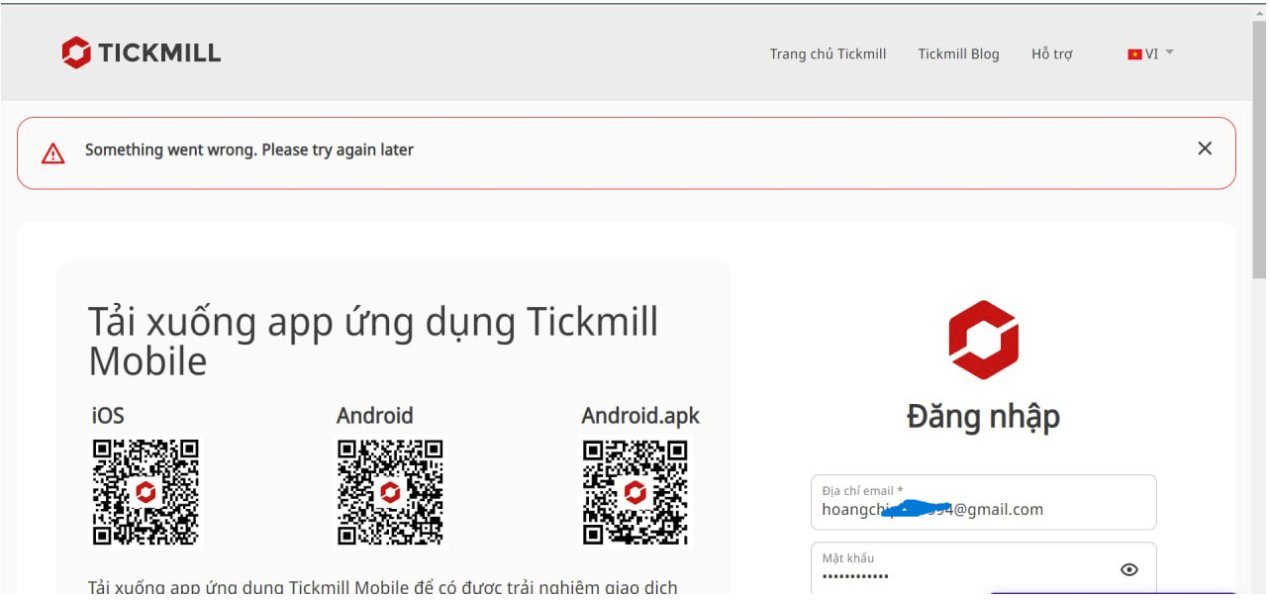Screen dimensions: 1270x600
Task: Click the Tickmill logo in header
Action: coord(141,53)
